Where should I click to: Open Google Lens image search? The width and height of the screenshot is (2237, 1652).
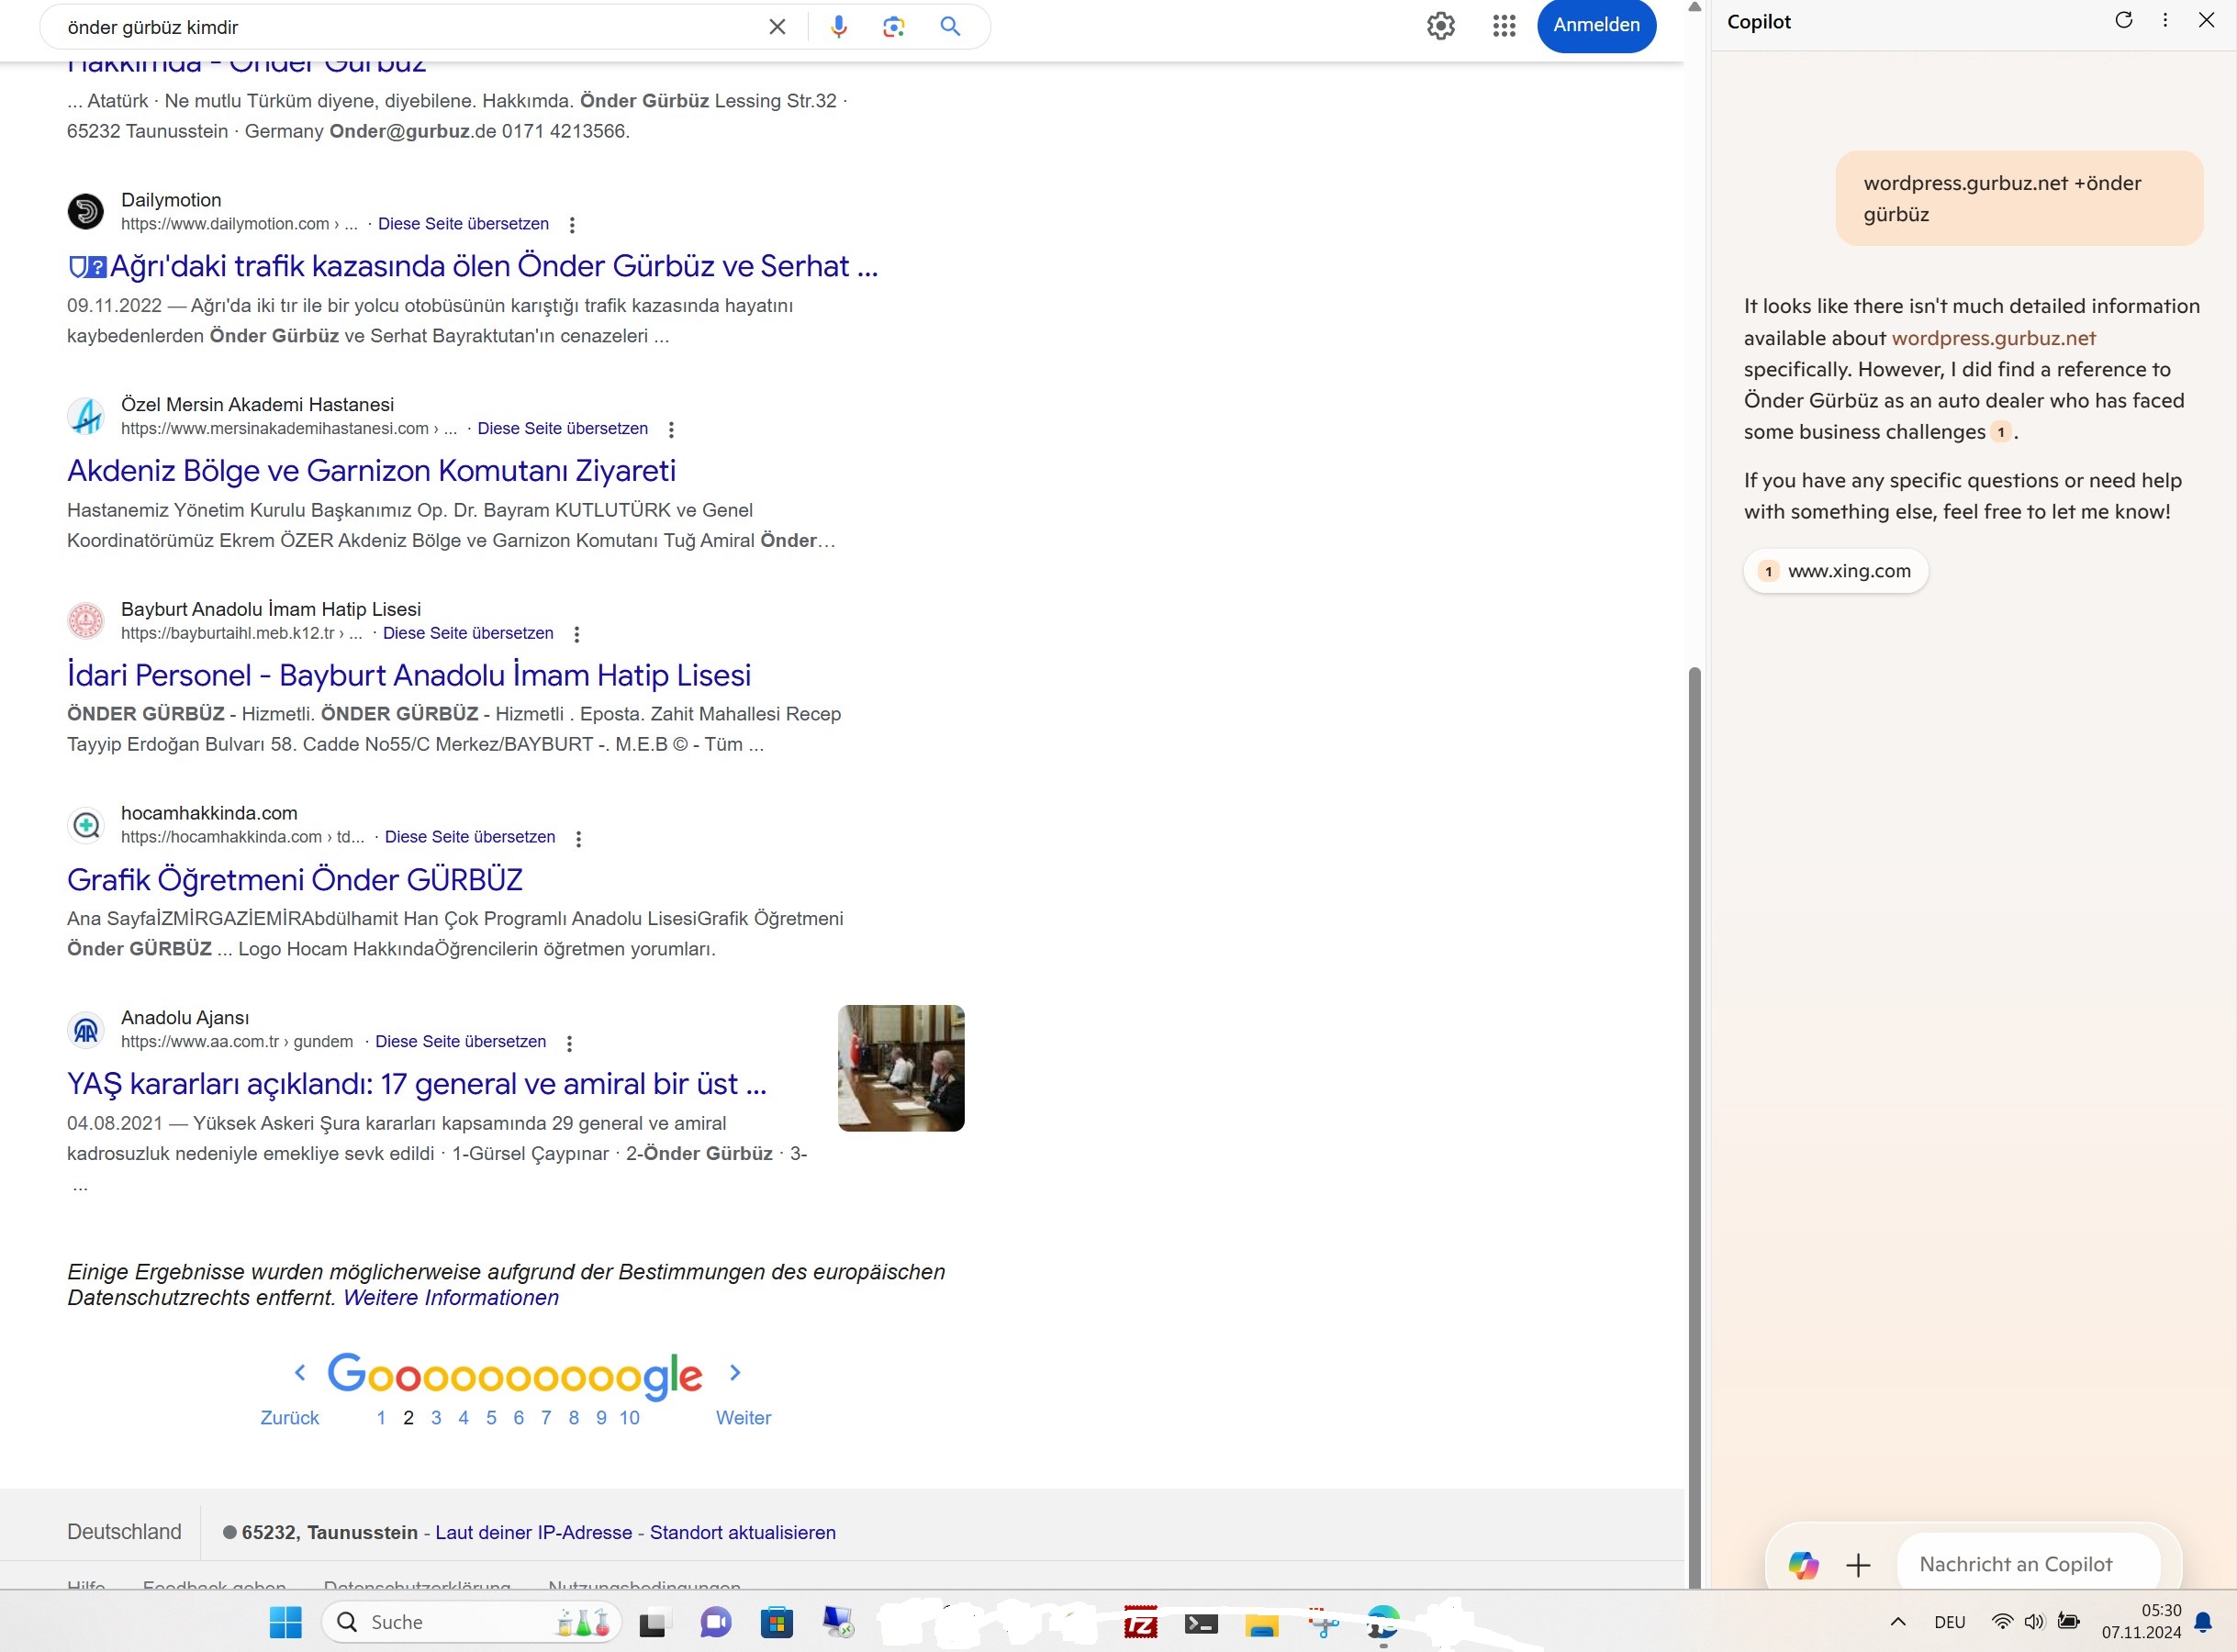[894, 27]
